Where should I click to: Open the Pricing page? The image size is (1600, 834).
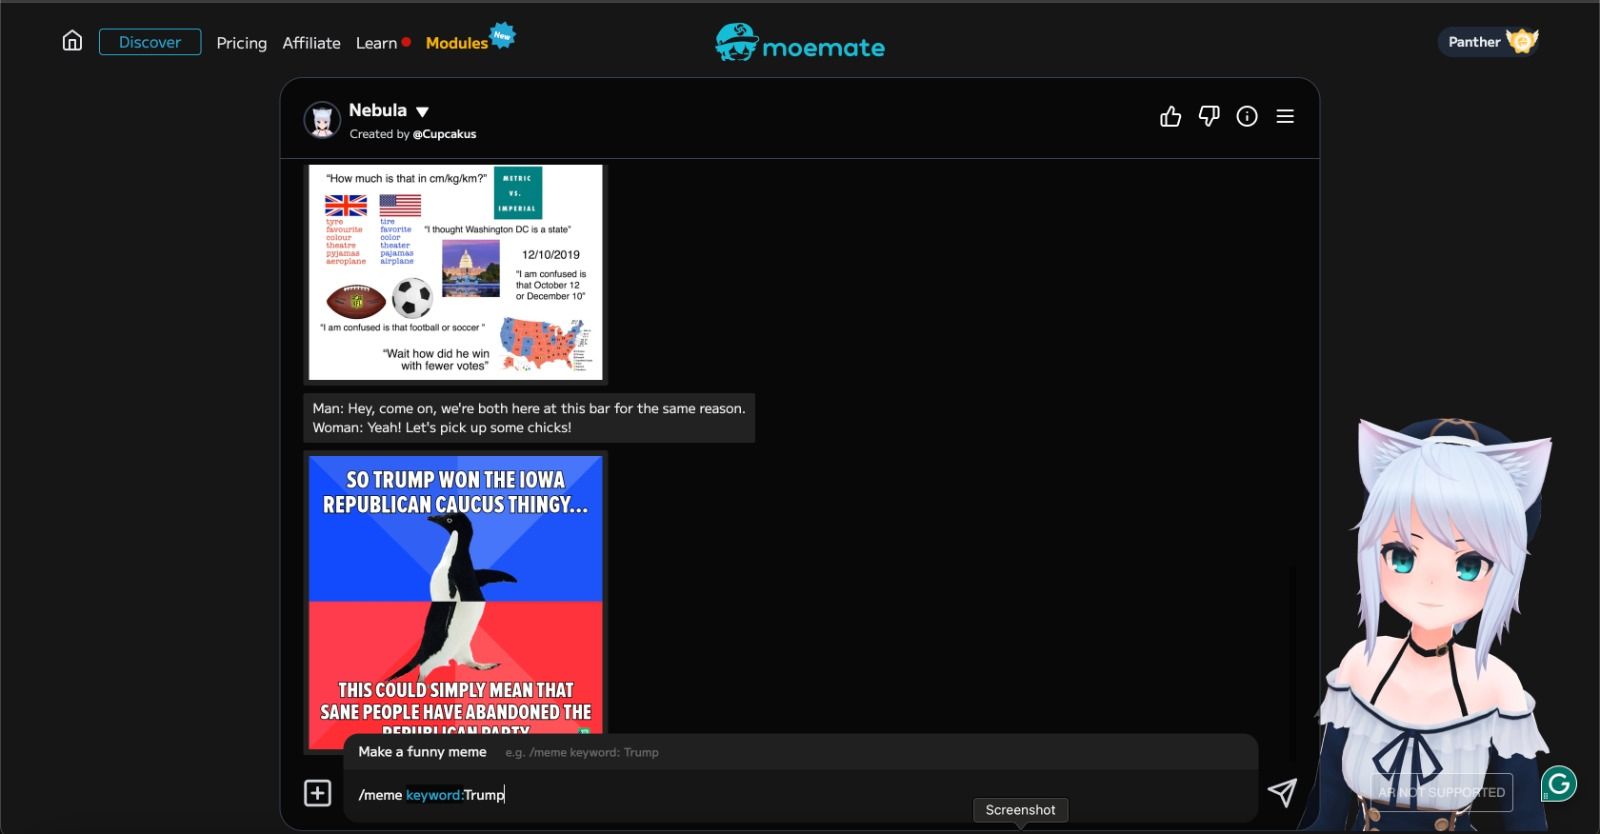tap(242, 43)
